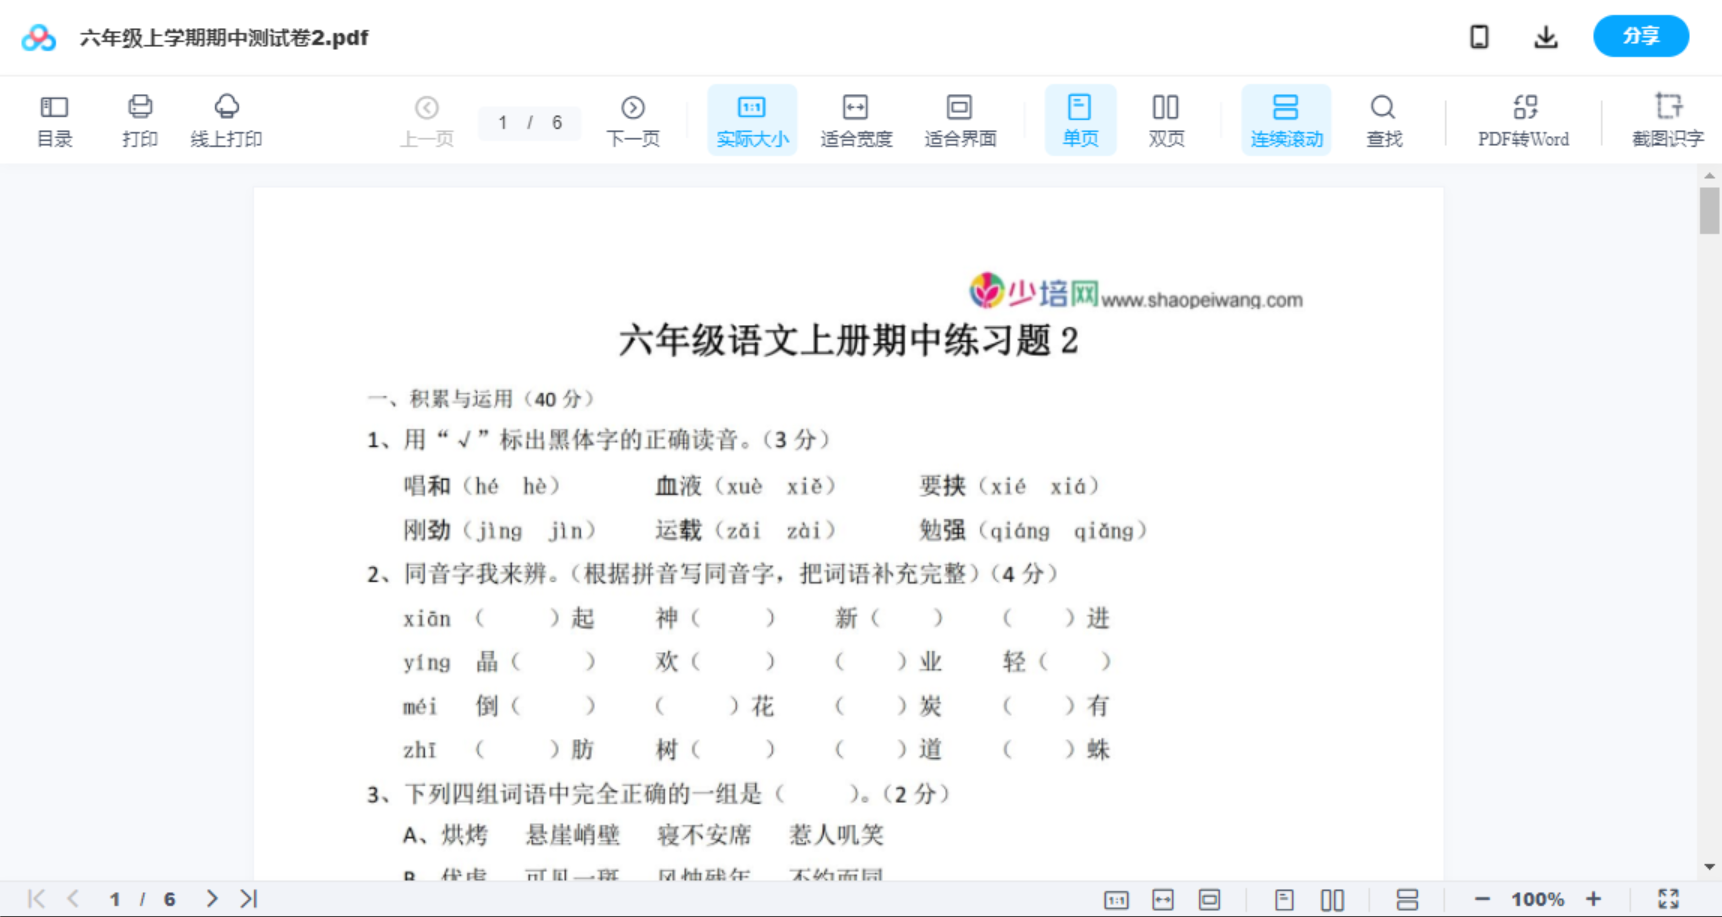Switch to 单页 single page mode
This screenshot has height=917, width=1722.
click(1080, 120)
